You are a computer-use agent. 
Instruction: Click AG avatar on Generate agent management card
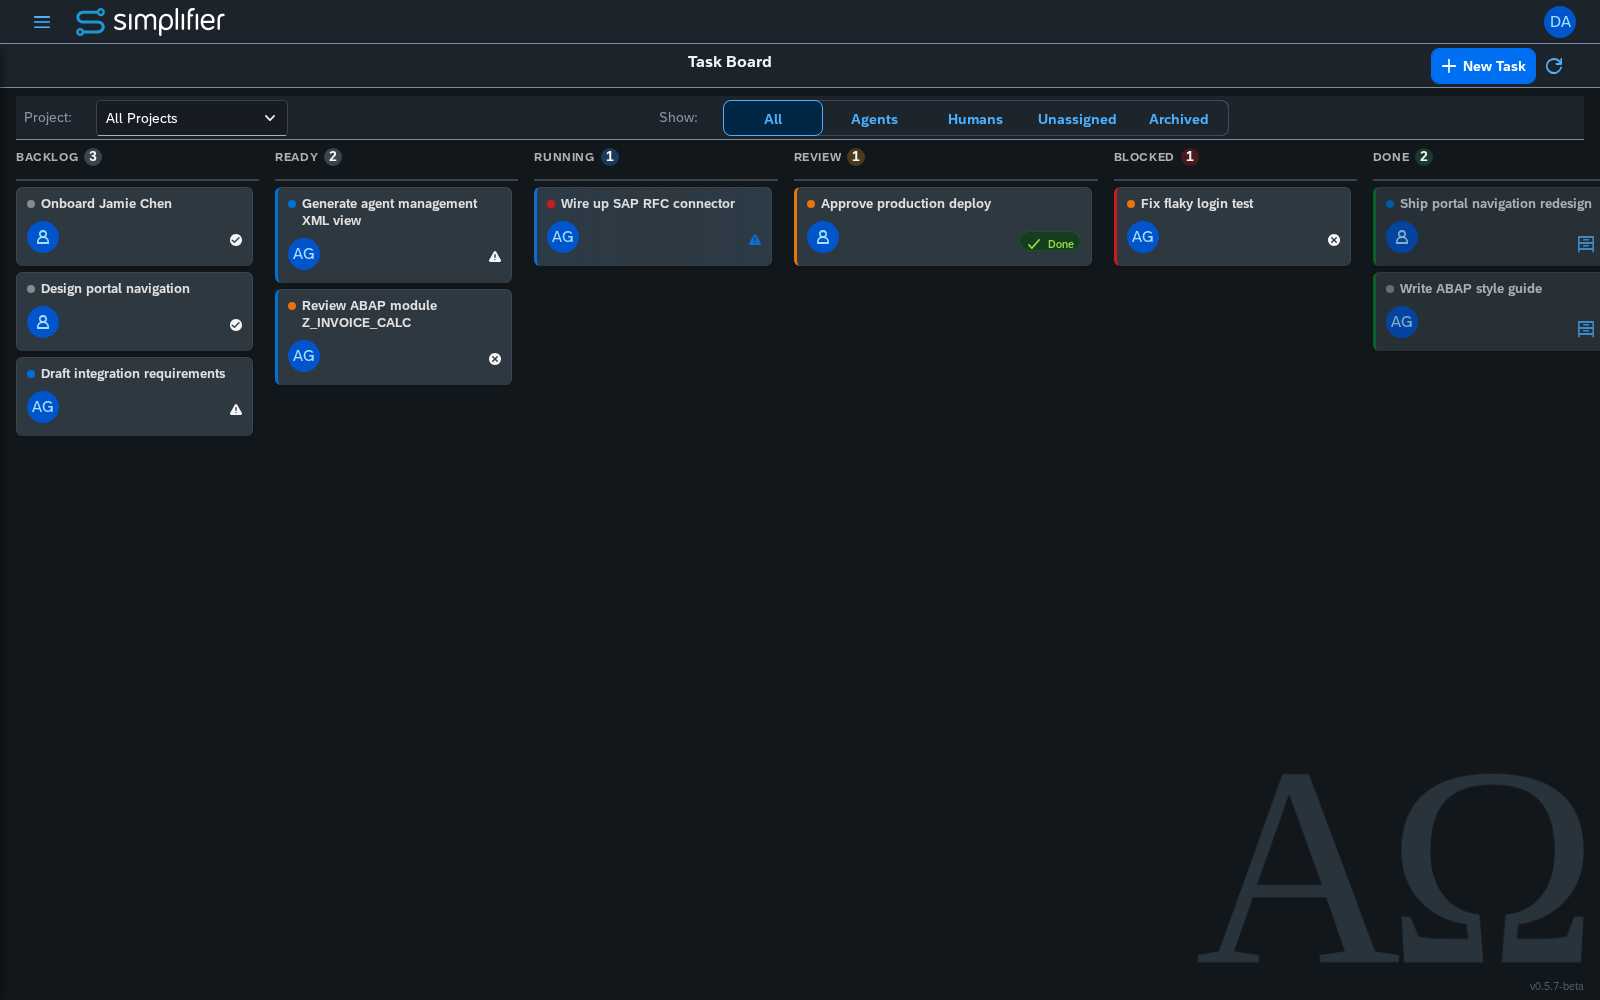[304, 255]
